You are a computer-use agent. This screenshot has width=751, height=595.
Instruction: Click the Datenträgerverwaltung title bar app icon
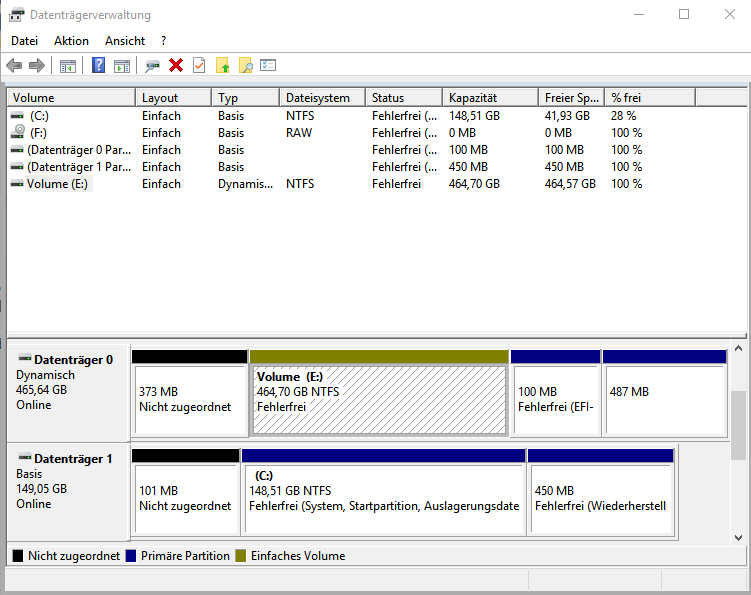[x=16, y=15]
